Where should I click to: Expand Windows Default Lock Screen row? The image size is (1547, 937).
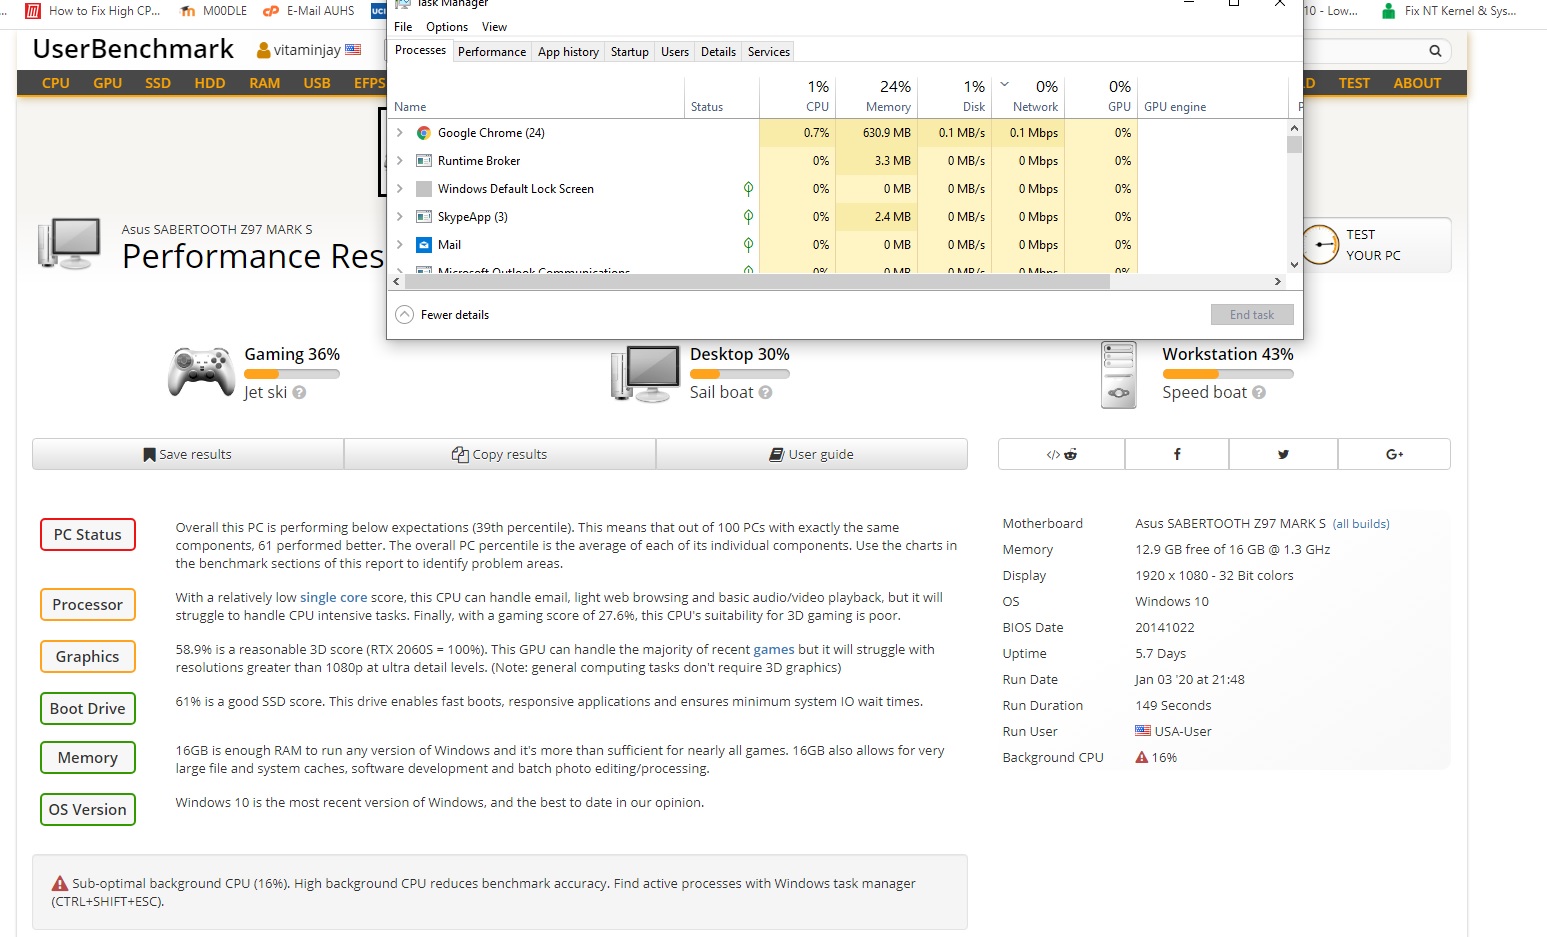(400, 188)
